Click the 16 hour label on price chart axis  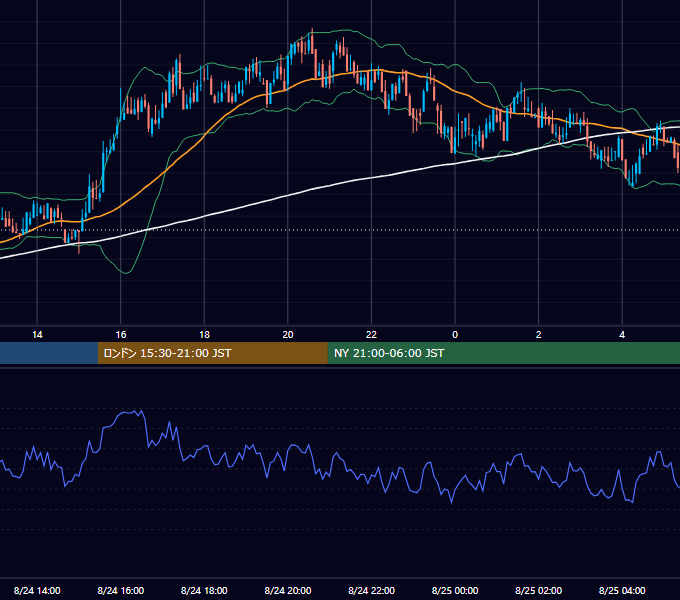tap(121, 335)
